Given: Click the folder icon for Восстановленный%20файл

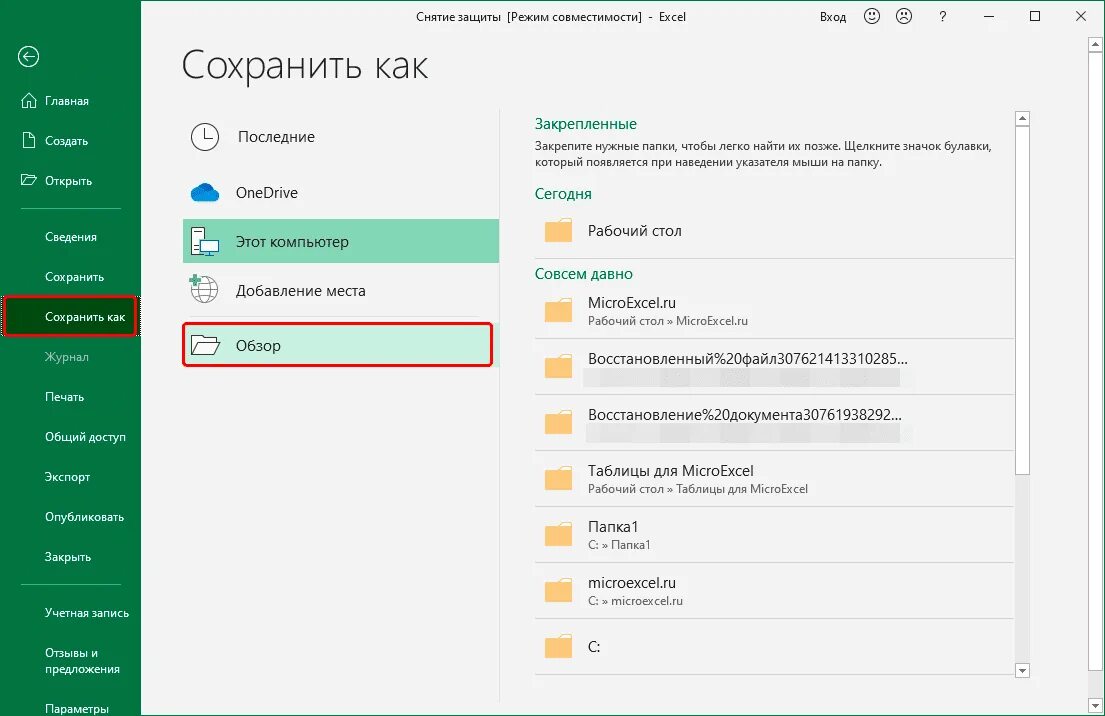Looking at the screenshot, I should pos(558,366).
